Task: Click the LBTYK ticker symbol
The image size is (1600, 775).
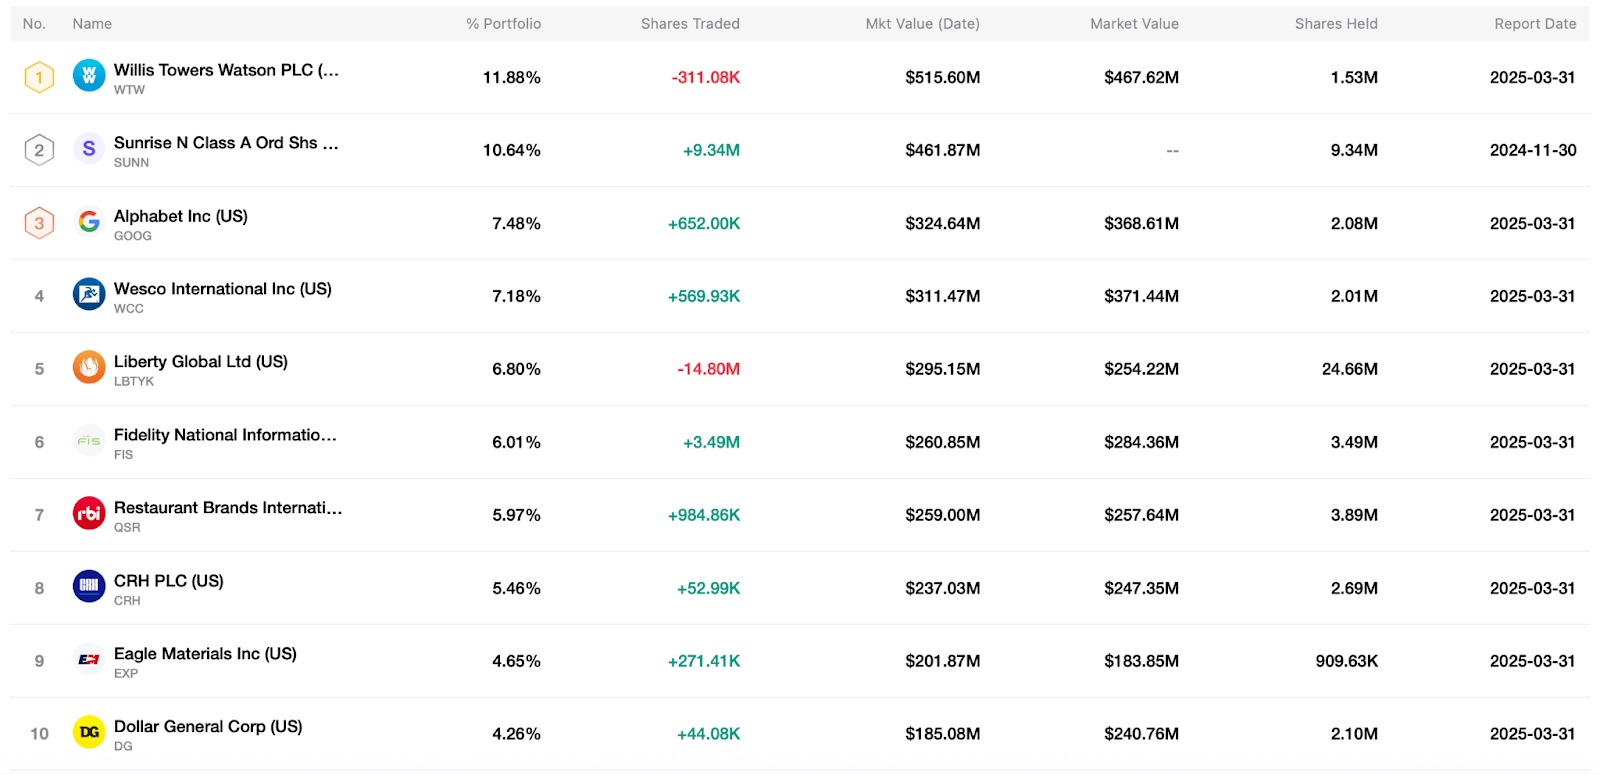Action: coord(134,382)
